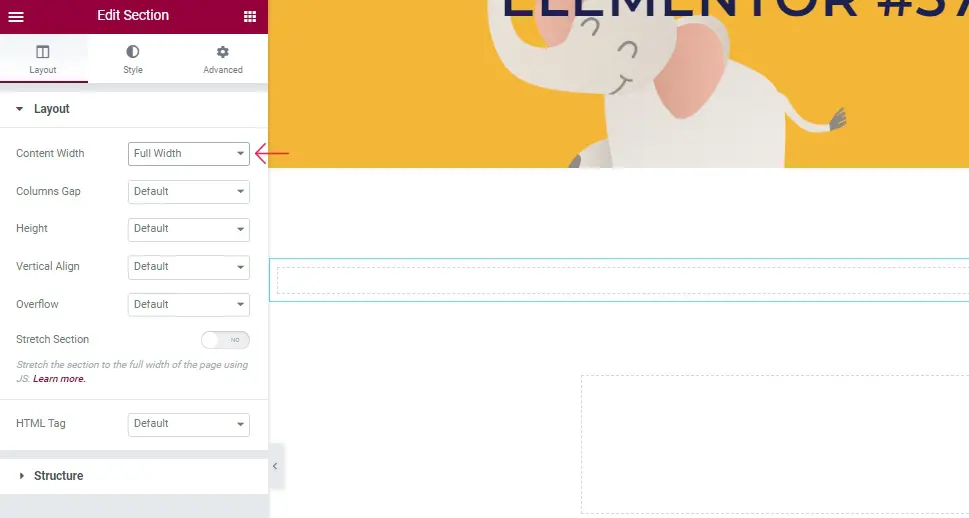Collapse the panel with side arrow
Image resolution: width=969 pixels, height=518 pixels.
pyautogui.click(x=276, y=466)
